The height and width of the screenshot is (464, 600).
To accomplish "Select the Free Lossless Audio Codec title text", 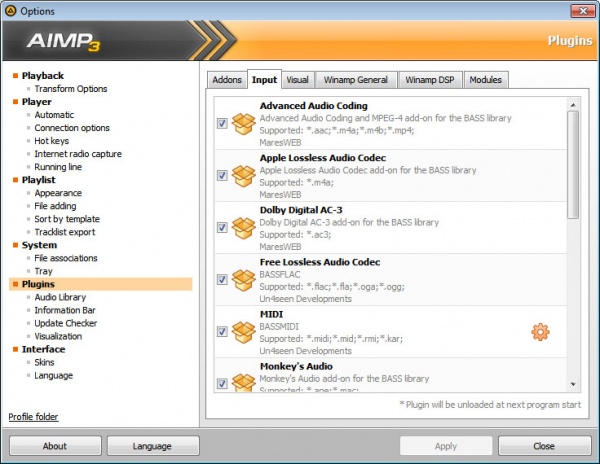I will click(320, 262).
